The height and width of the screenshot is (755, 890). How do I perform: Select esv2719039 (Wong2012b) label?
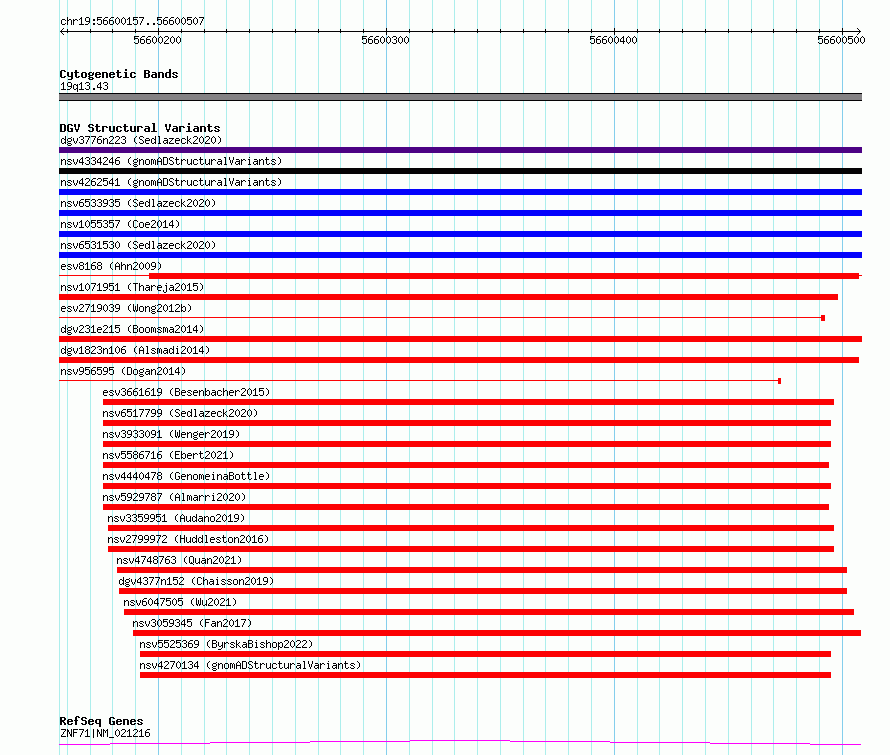tap(126, 308)
